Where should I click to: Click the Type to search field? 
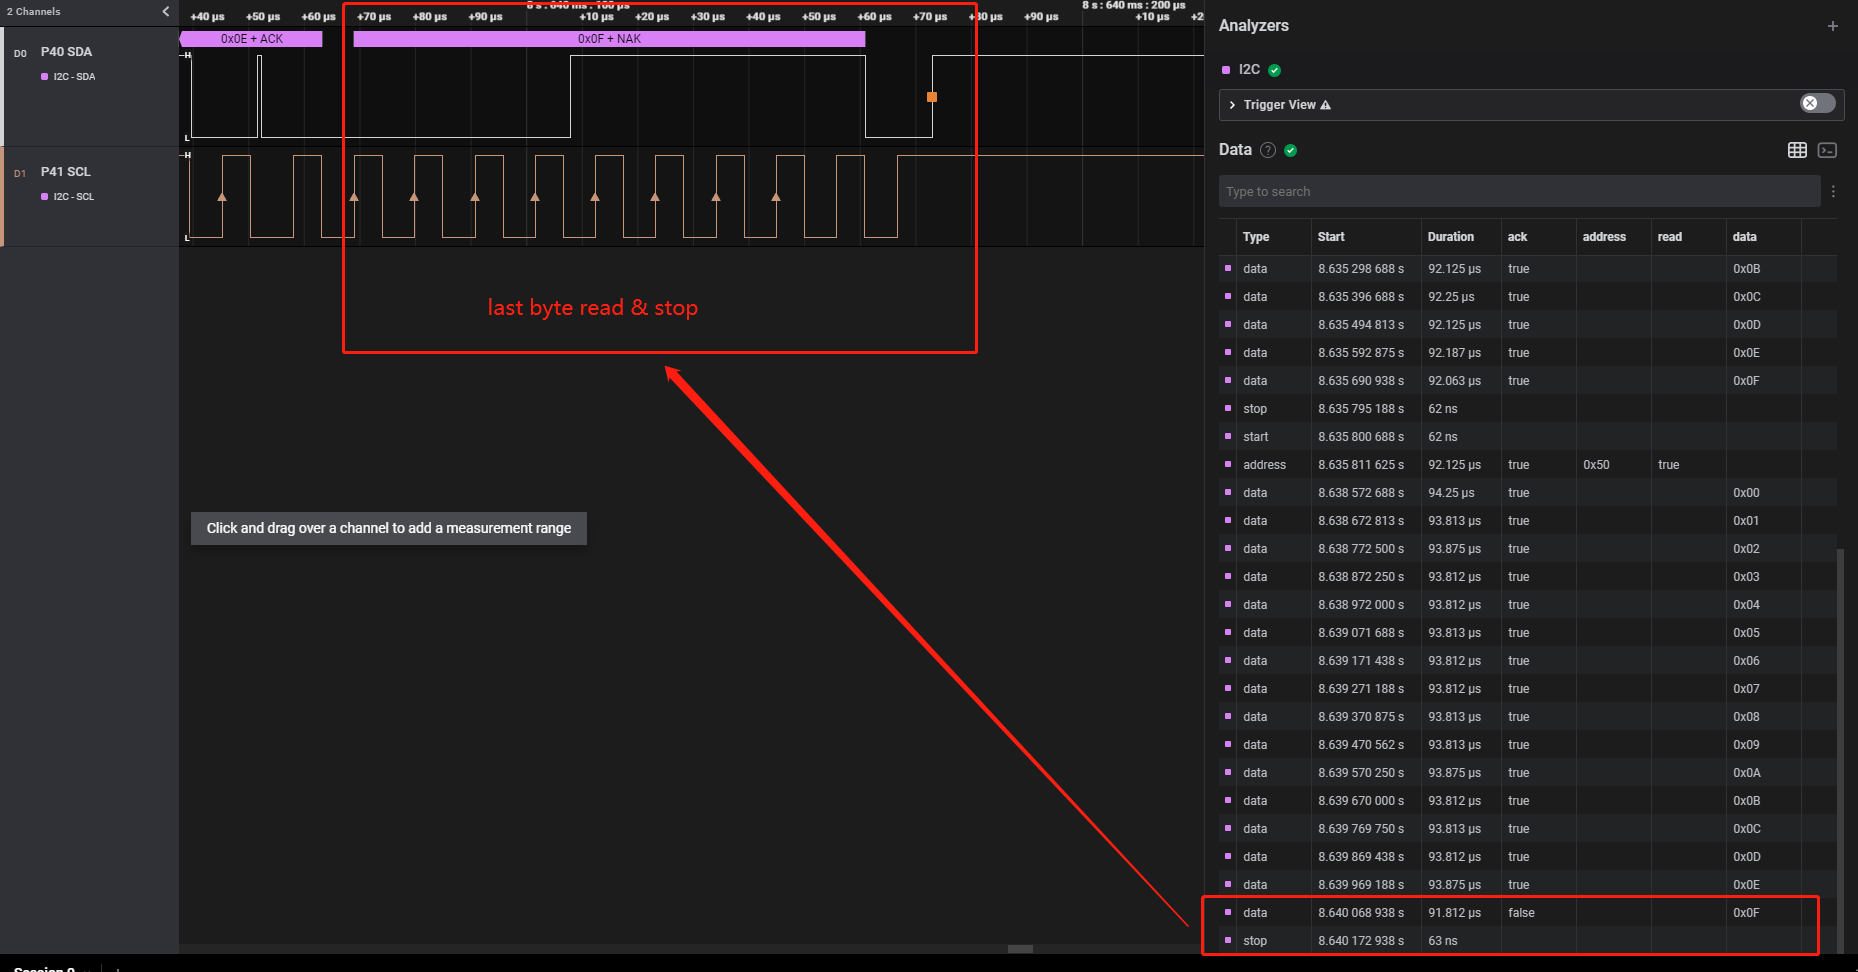(x=1519, y=191)
